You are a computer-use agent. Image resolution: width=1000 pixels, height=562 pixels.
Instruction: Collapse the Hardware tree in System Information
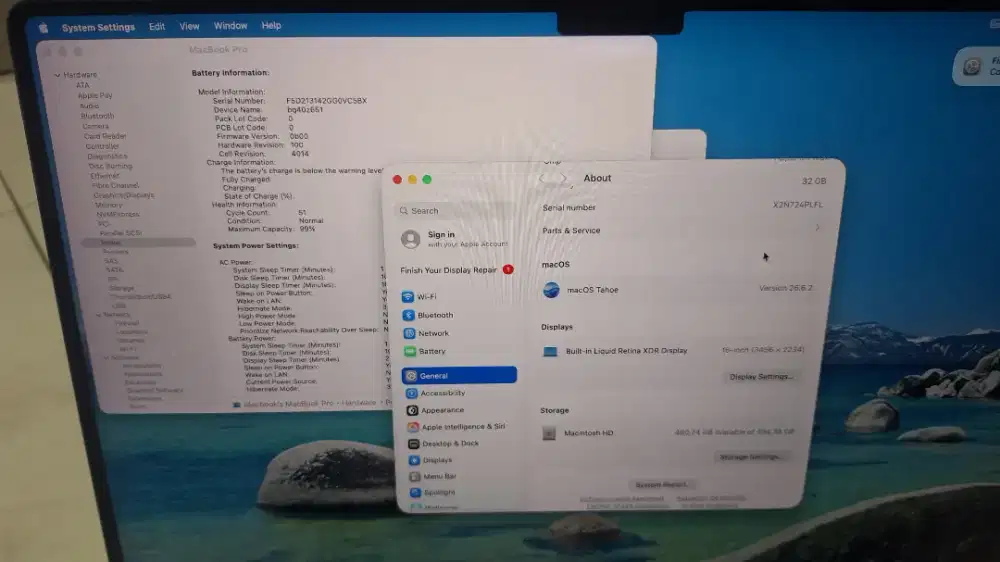click(x=57, y=75)
